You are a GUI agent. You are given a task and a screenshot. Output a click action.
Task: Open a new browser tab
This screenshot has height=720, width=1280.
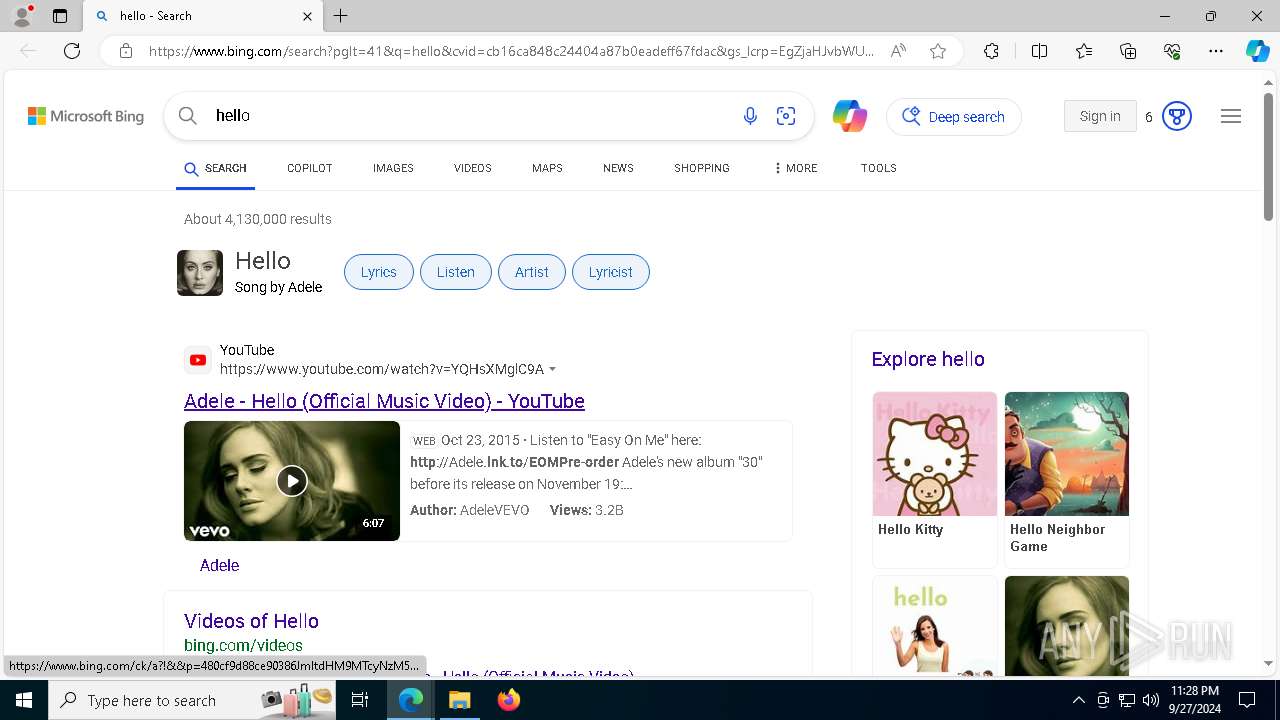tap(341, 16)
